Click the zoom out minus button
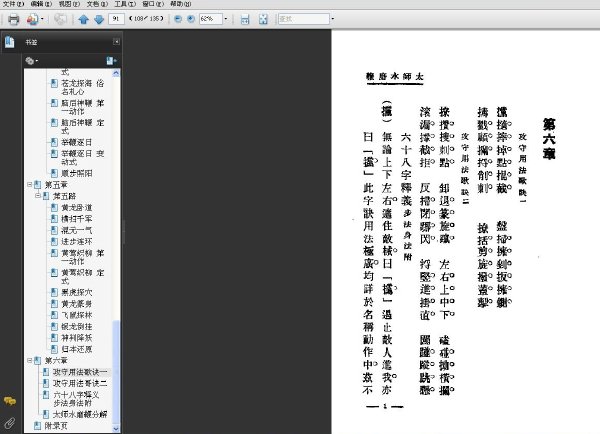This screenshot has width=600, height=434. tap(178, 19)
